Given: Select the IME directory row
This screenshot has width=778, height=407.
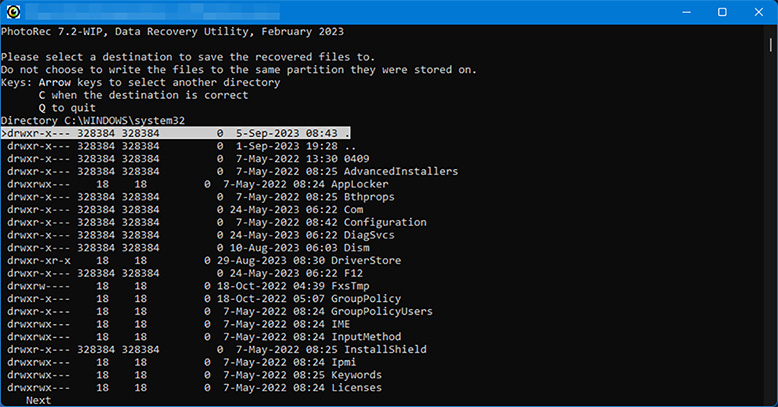Looking at the screenshot, I should coord(179,324).
